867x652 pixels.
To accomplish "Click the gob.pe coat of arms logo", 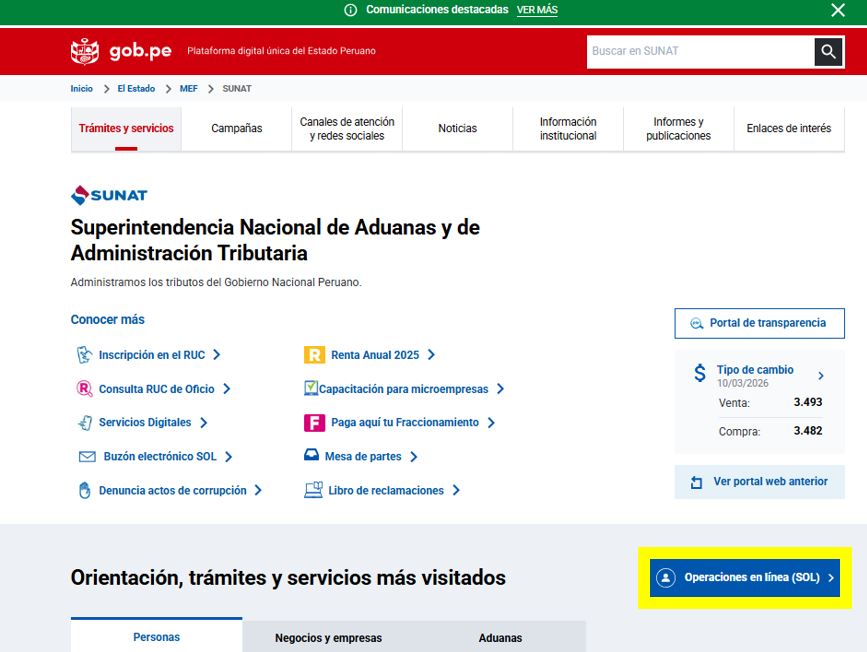I will [x=86, y=50].
